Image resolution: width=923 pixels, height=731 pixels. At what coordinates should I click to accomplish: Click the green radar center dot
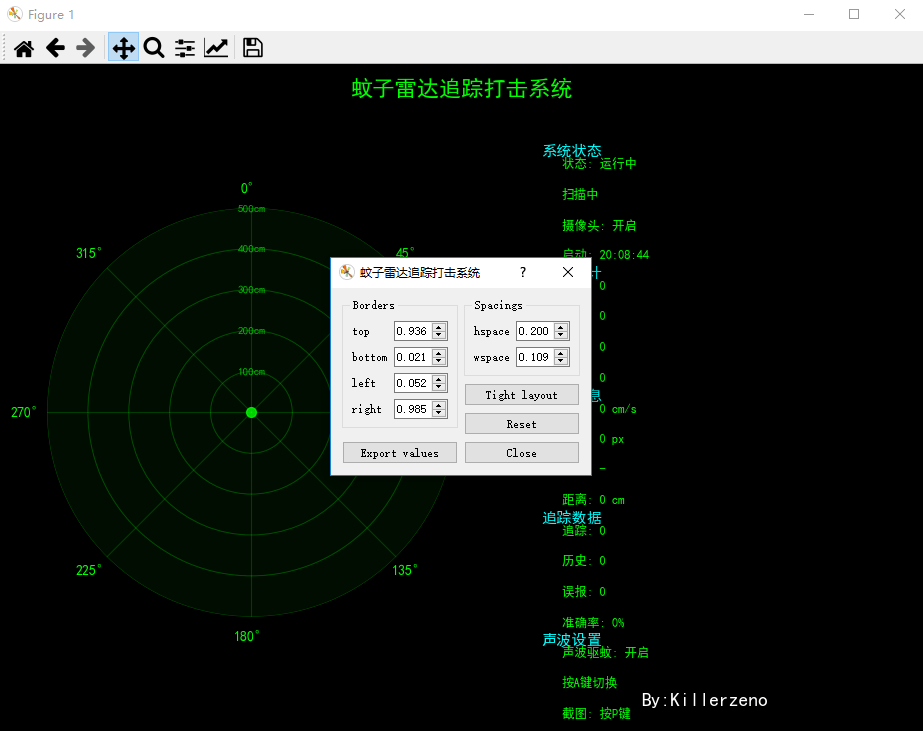click(x=251, y=412)
